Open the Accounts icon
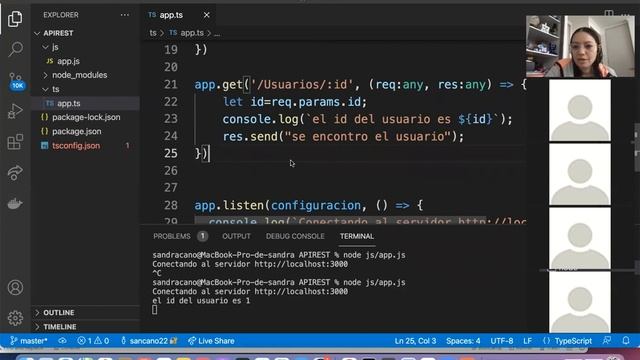Viewport: 640px width, 360px height. (x=15, y=287)
